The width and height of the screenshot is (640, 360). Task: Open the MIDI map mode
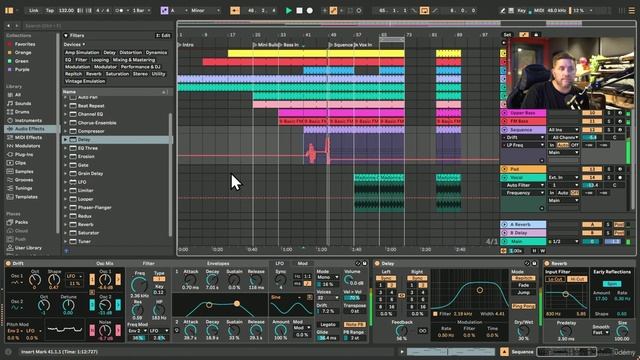click(x=539, y=11)
